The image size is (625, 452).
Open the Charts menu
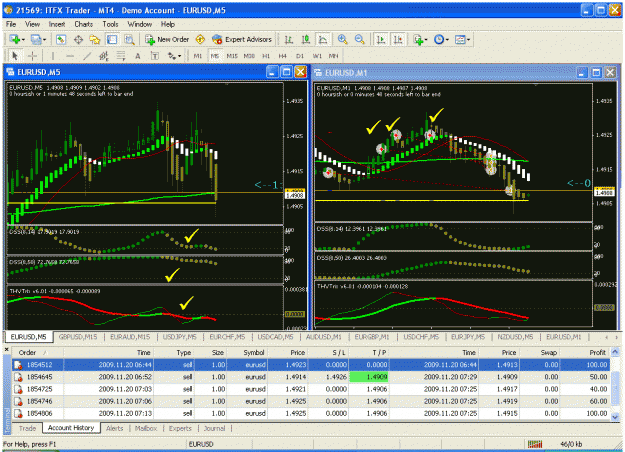[x=83, y=24]
